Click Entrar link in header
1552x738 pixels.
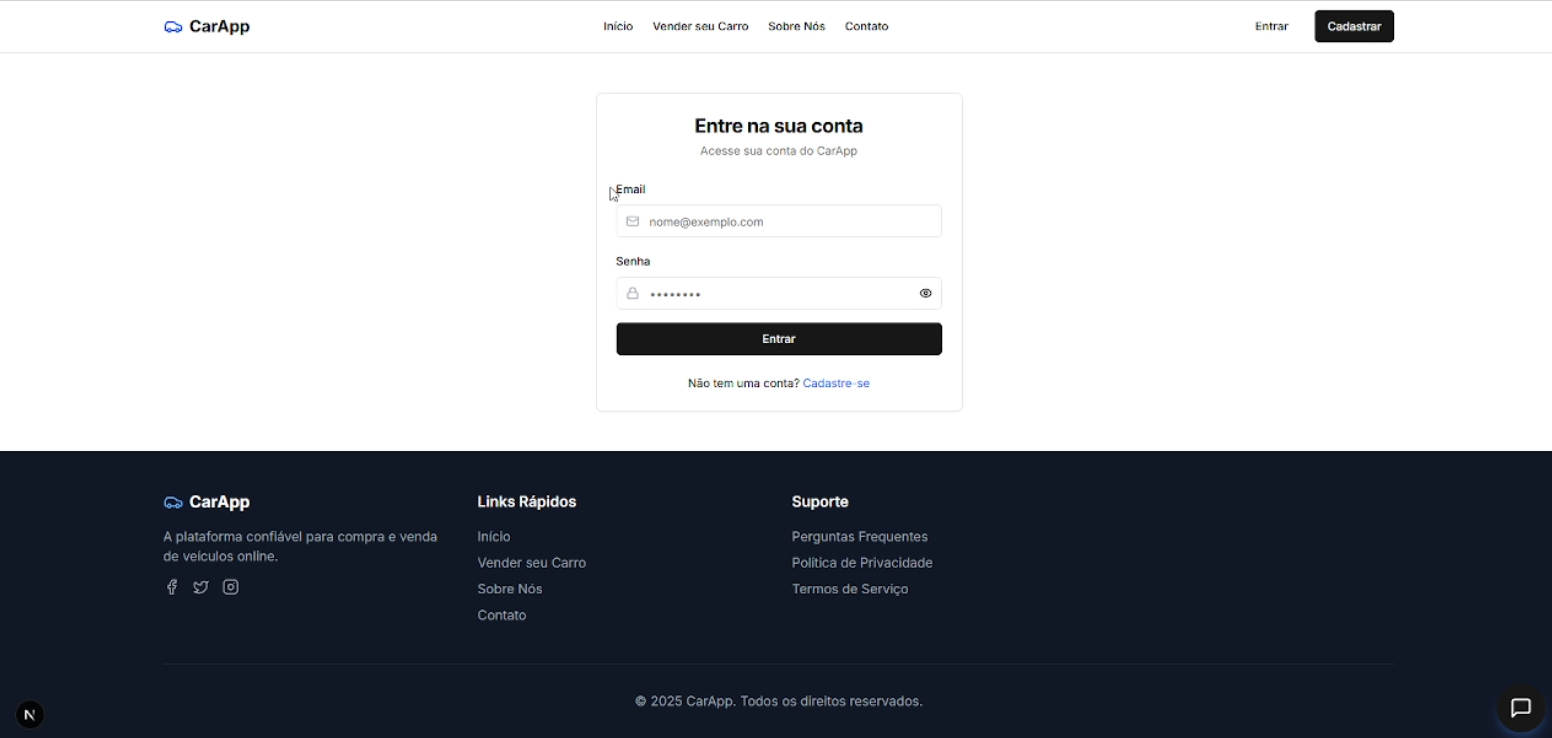click(1271, 27)
